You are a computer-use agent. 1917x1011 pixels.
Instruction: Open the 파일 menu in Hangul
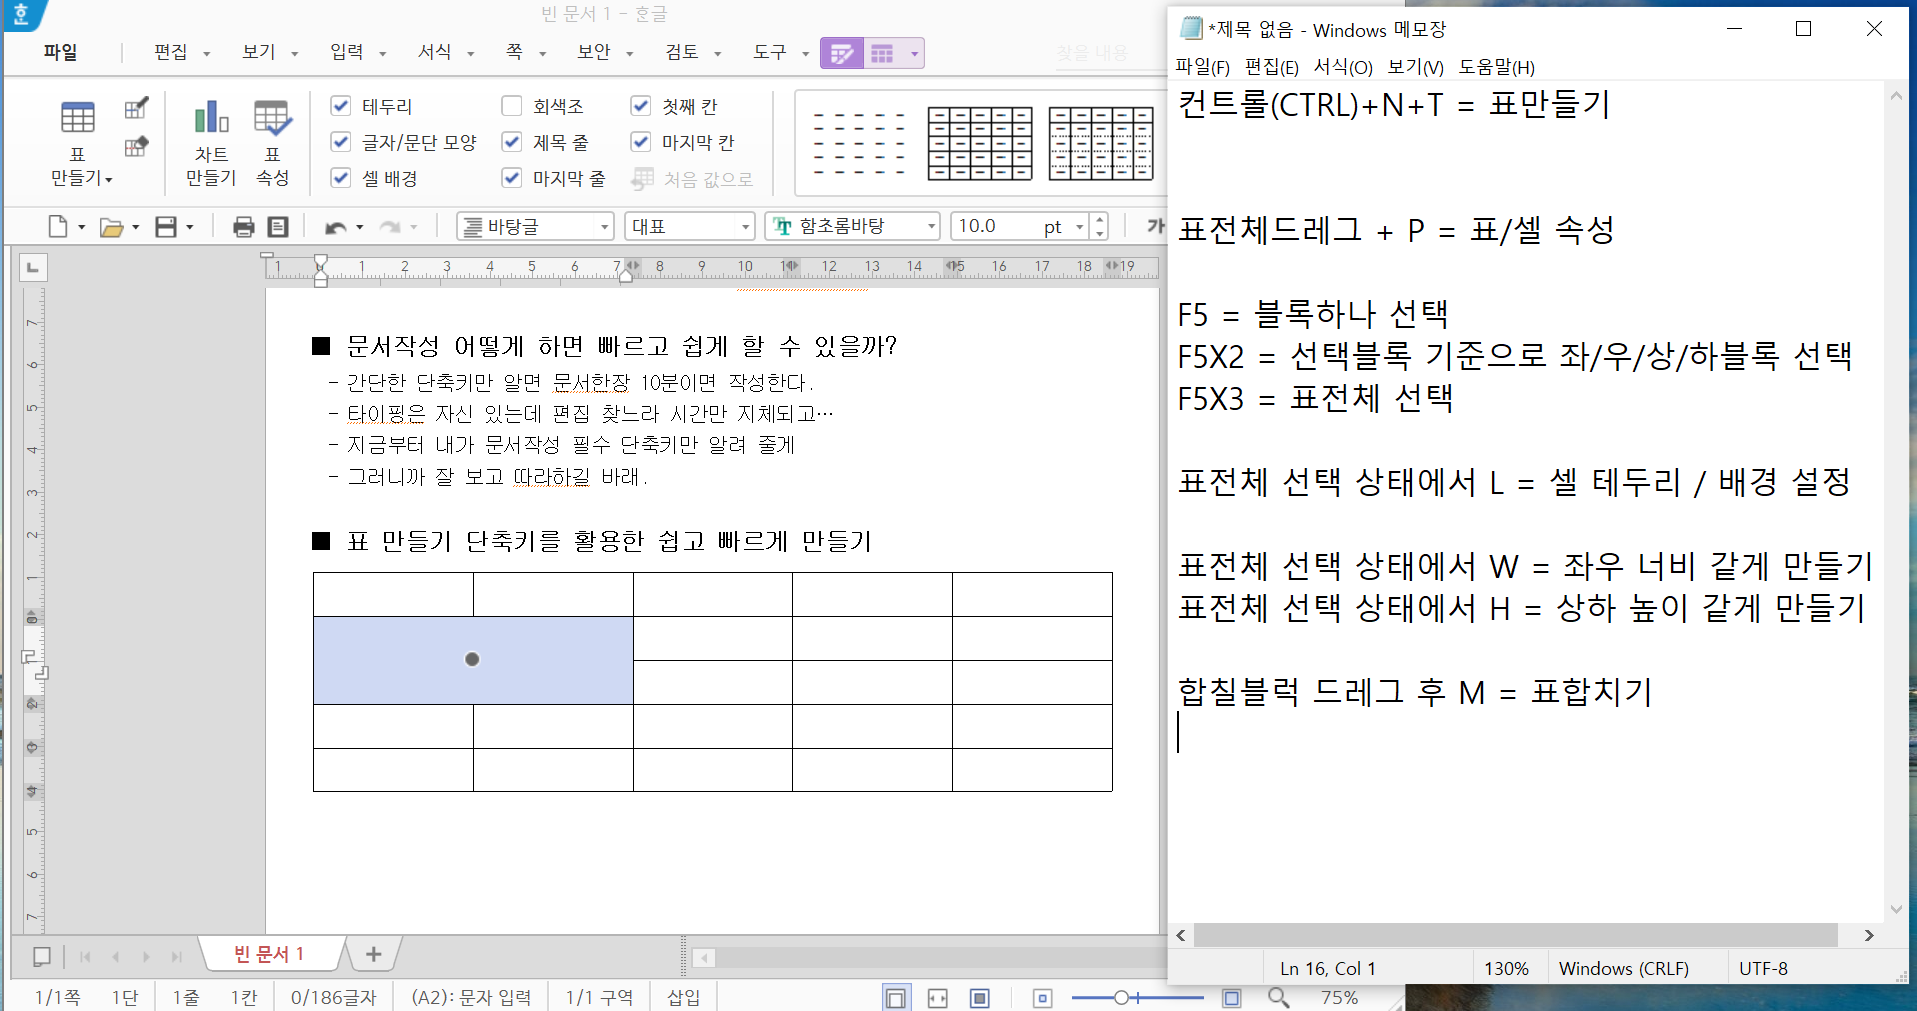coord(60,52)
